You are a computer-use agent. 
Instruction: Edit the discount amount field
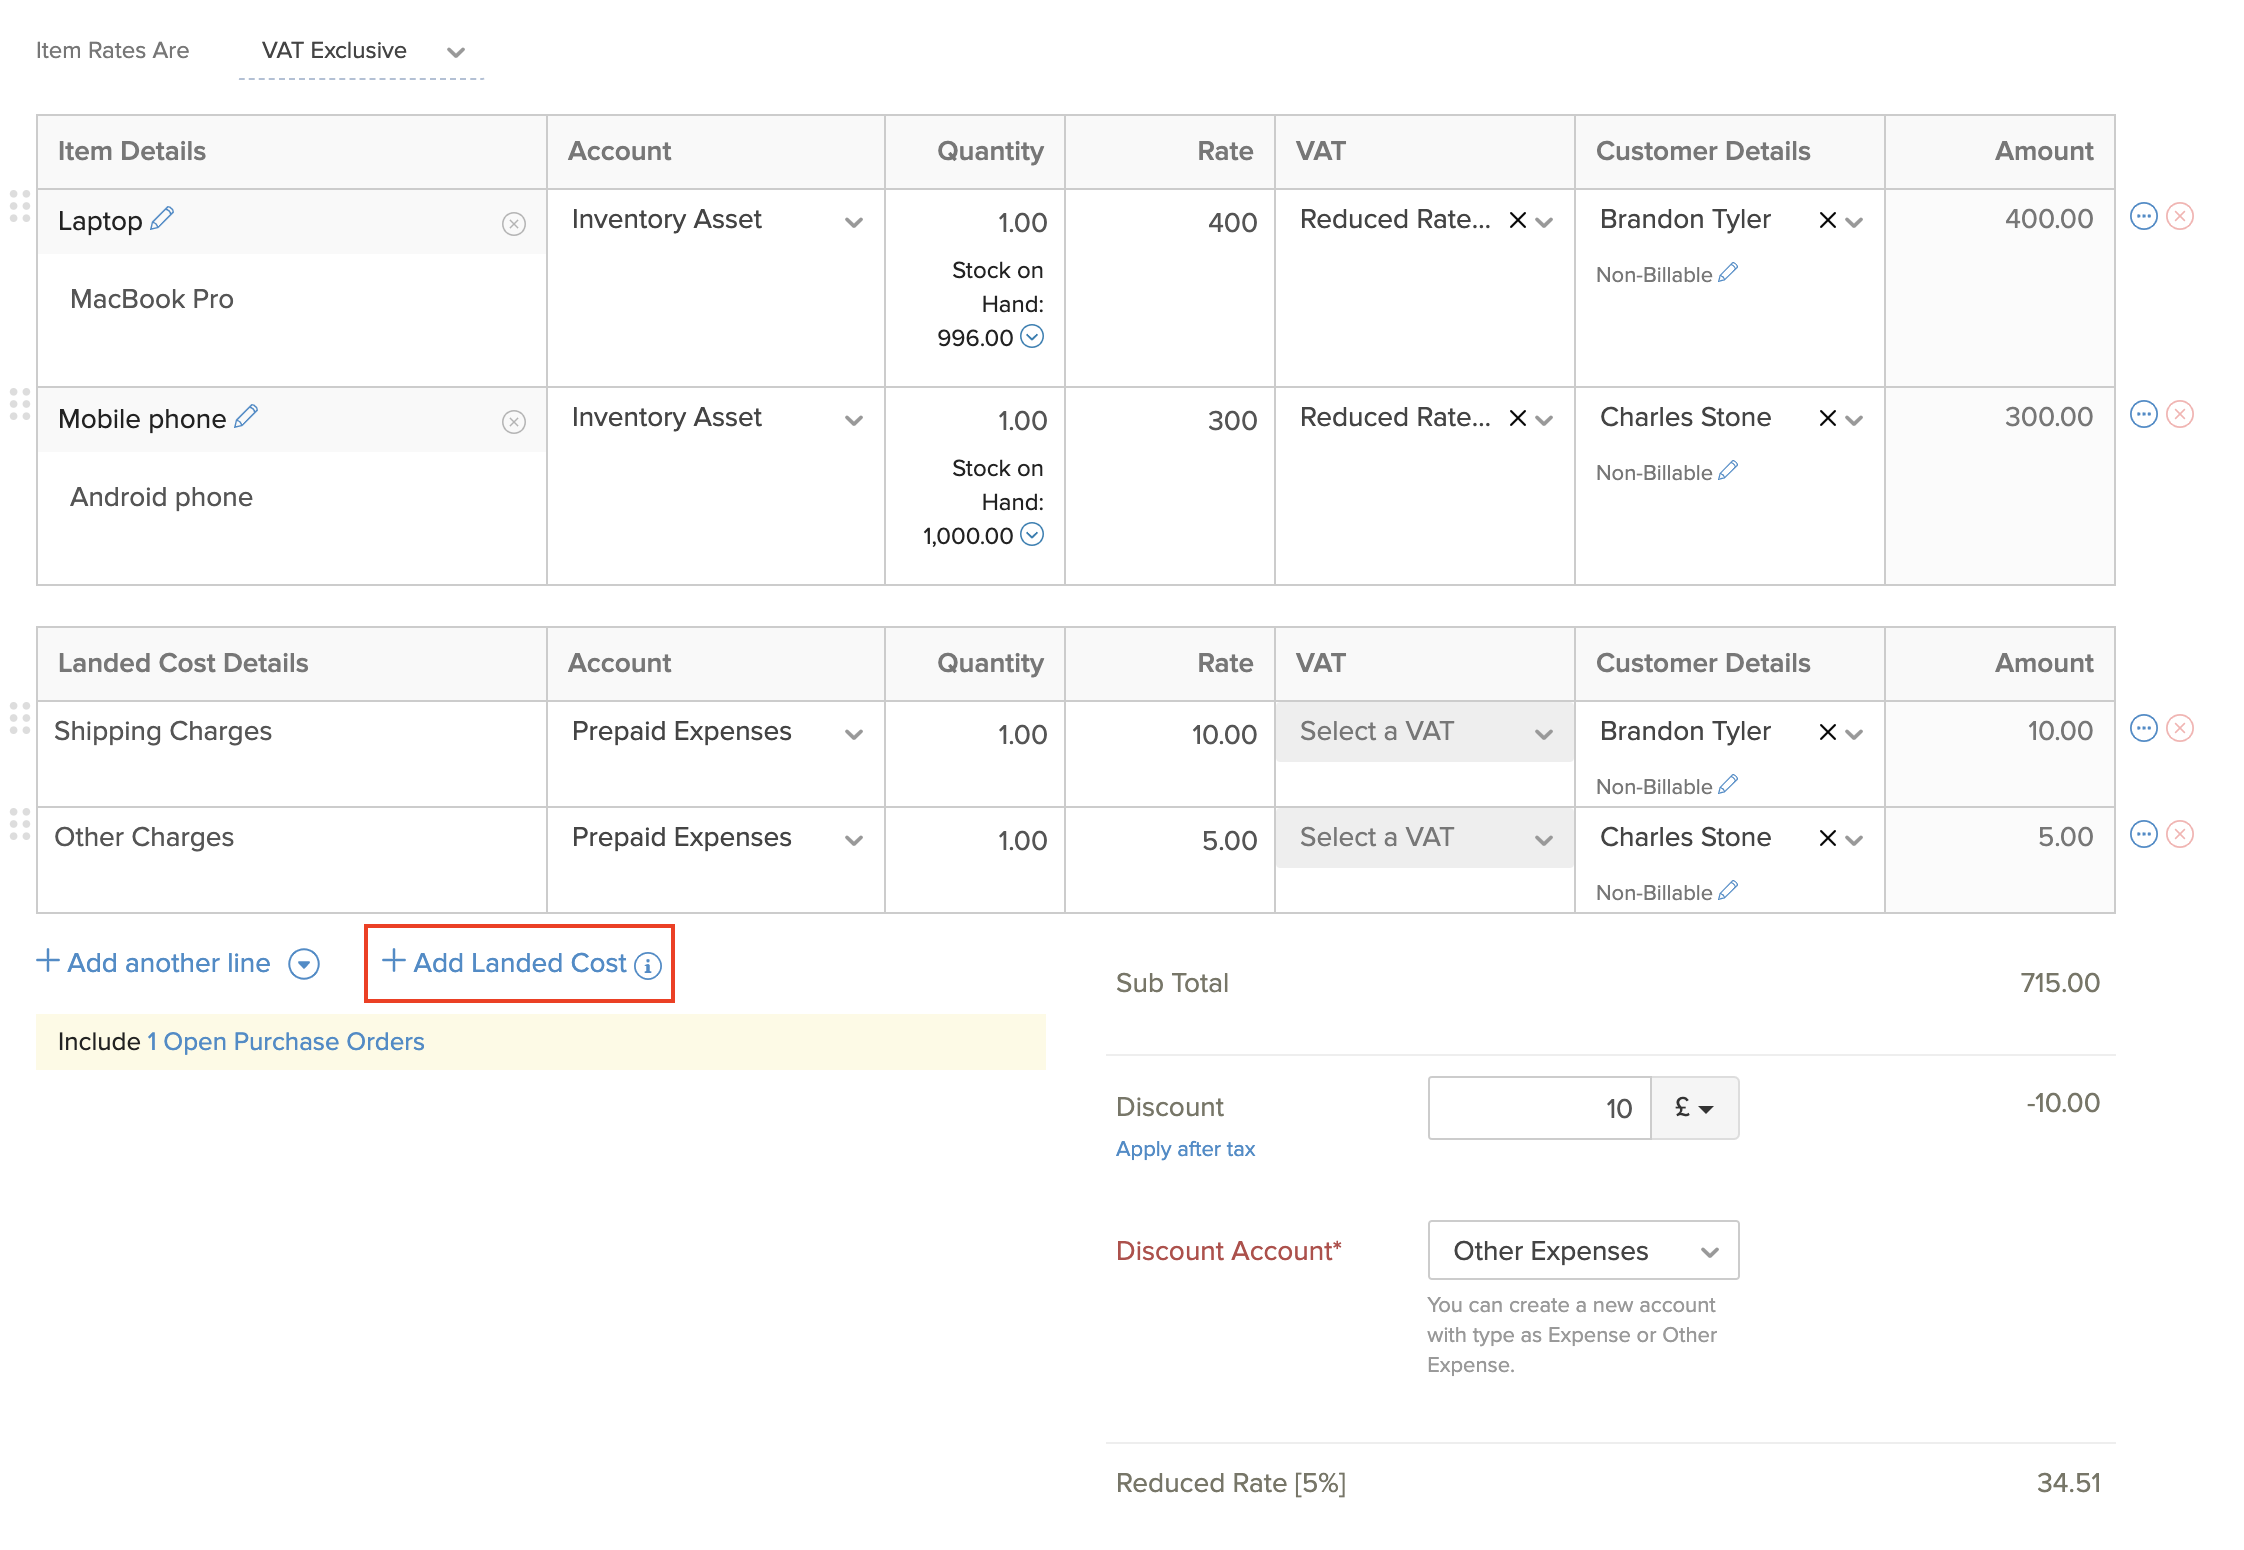(x=1538, y=1107)
